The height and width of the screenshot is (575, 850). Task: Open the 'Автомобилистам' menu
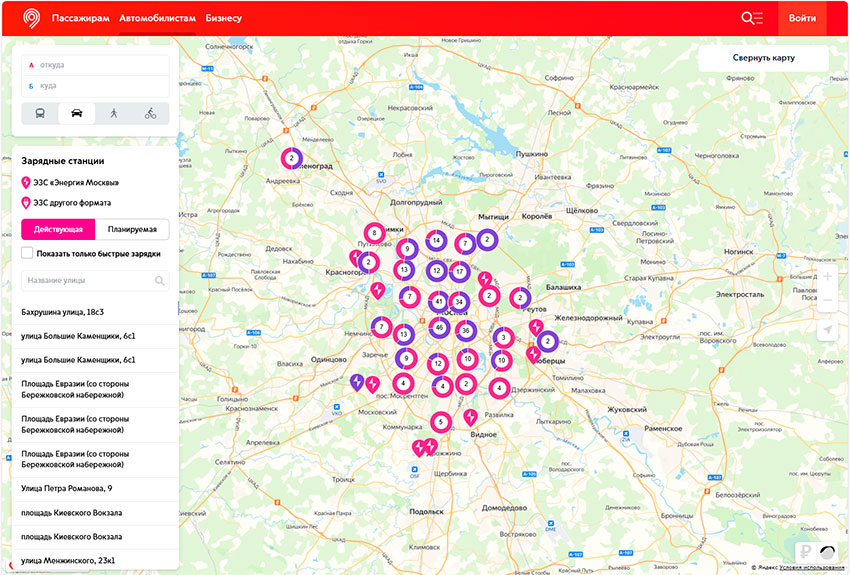click(x=157, y=18)
